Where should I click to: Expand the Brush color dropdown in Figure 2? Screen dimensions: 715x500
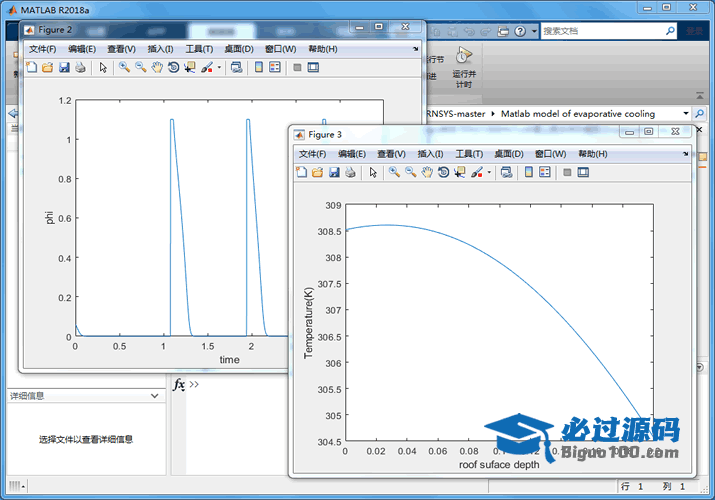tap(219, 68)
